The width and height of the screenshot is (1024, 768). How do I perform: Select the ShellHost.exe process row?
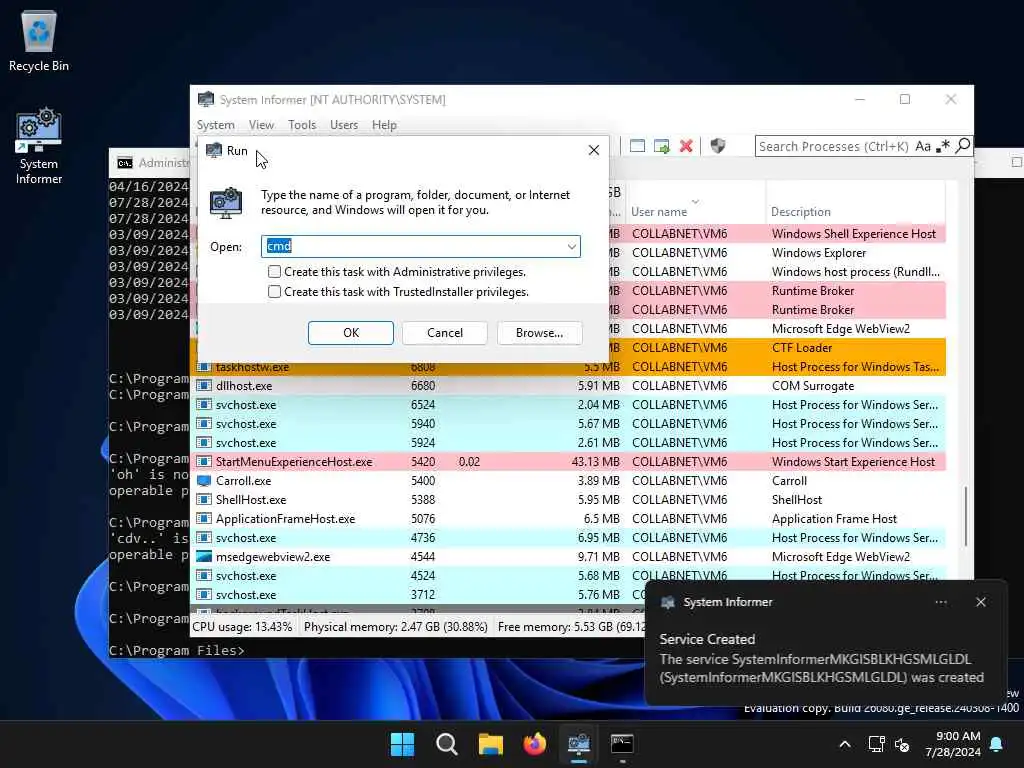[x=568, y=500]
